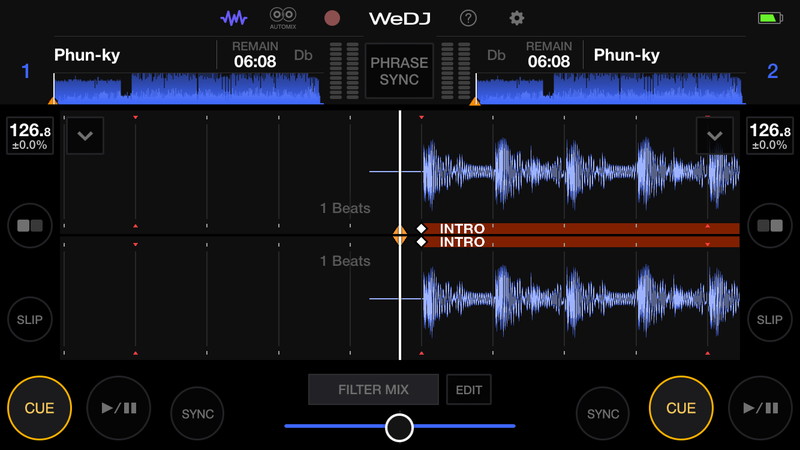Hit the deck 1 CUE button
800x450 pixels.
click(39, 408)
